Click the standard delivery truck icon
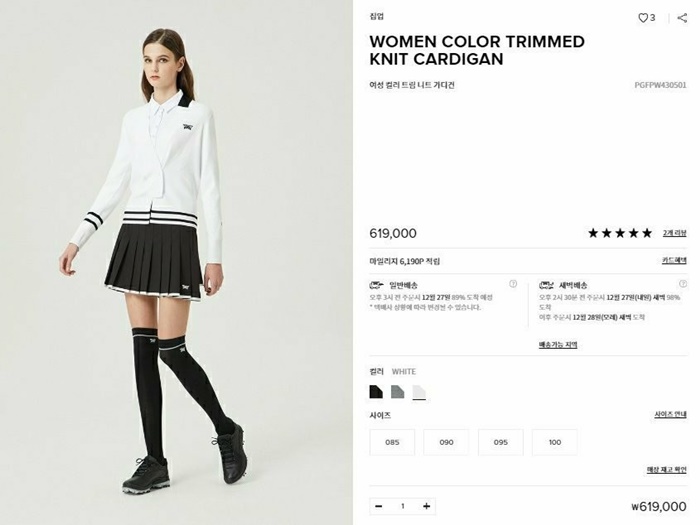This screenshot has height=525, width=700. [x=376, y=285]
